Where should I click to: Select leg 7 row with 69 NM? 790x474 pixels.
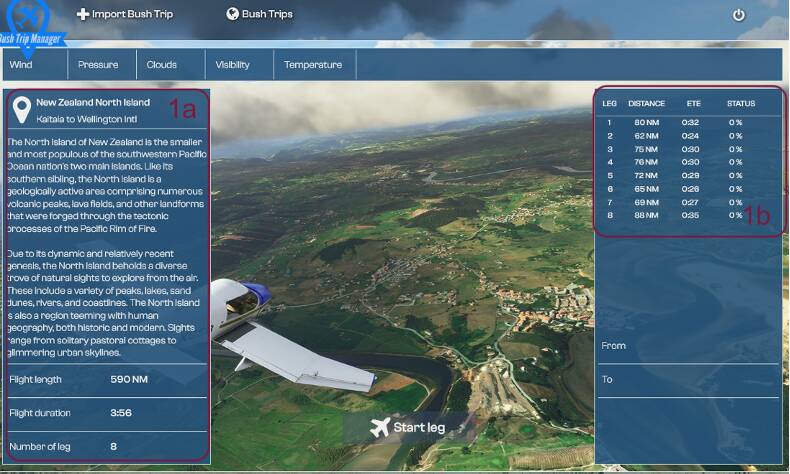coord(688,202)
